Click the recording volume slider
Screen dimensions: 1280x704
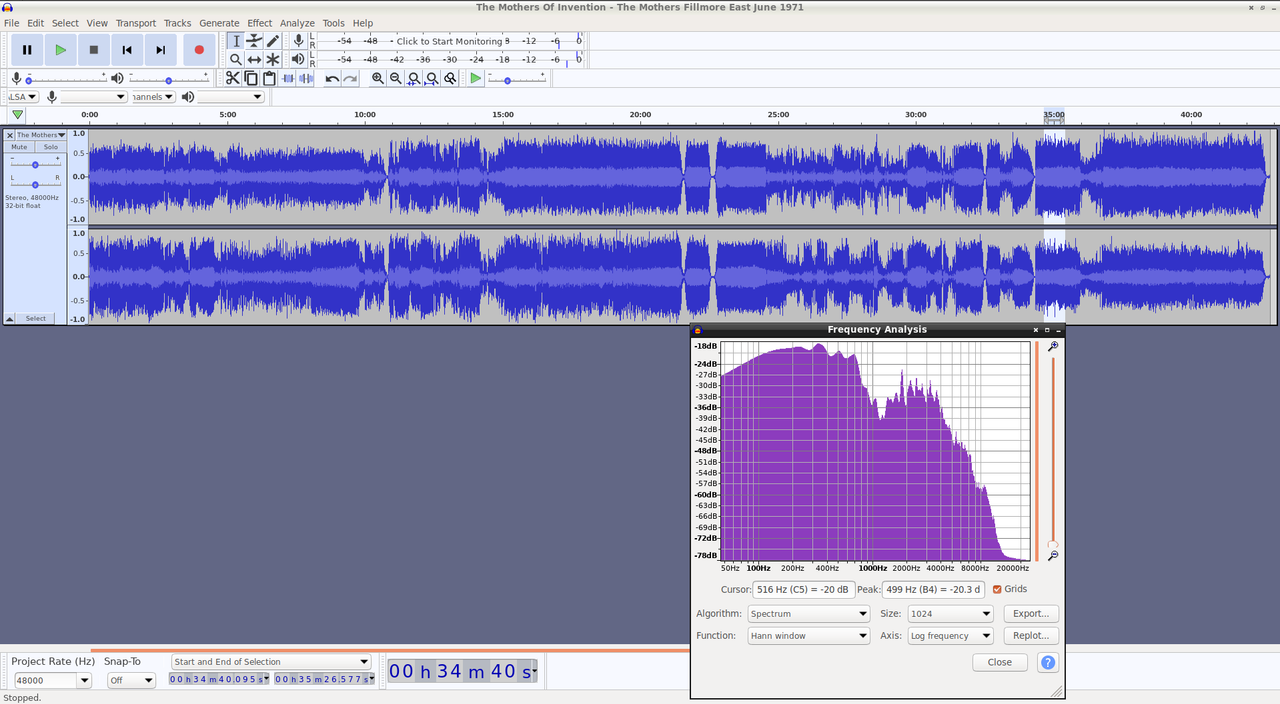(x=66, y=79)
